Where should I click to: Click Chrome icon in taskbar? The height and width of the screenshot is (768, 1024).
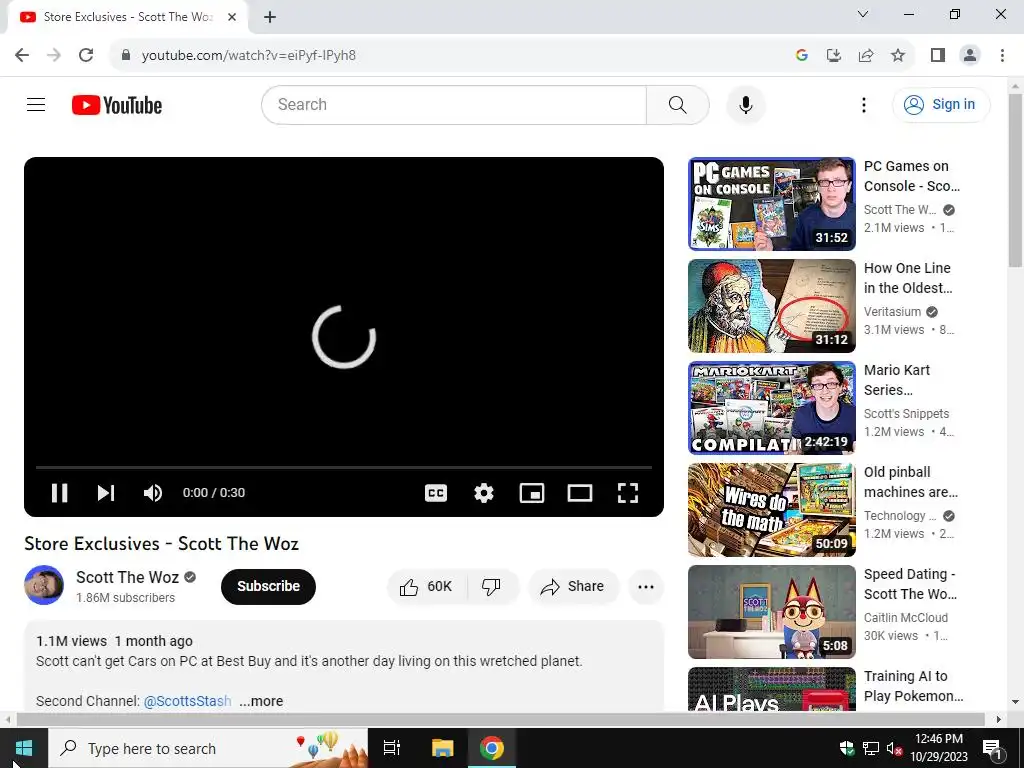point(492,748)
